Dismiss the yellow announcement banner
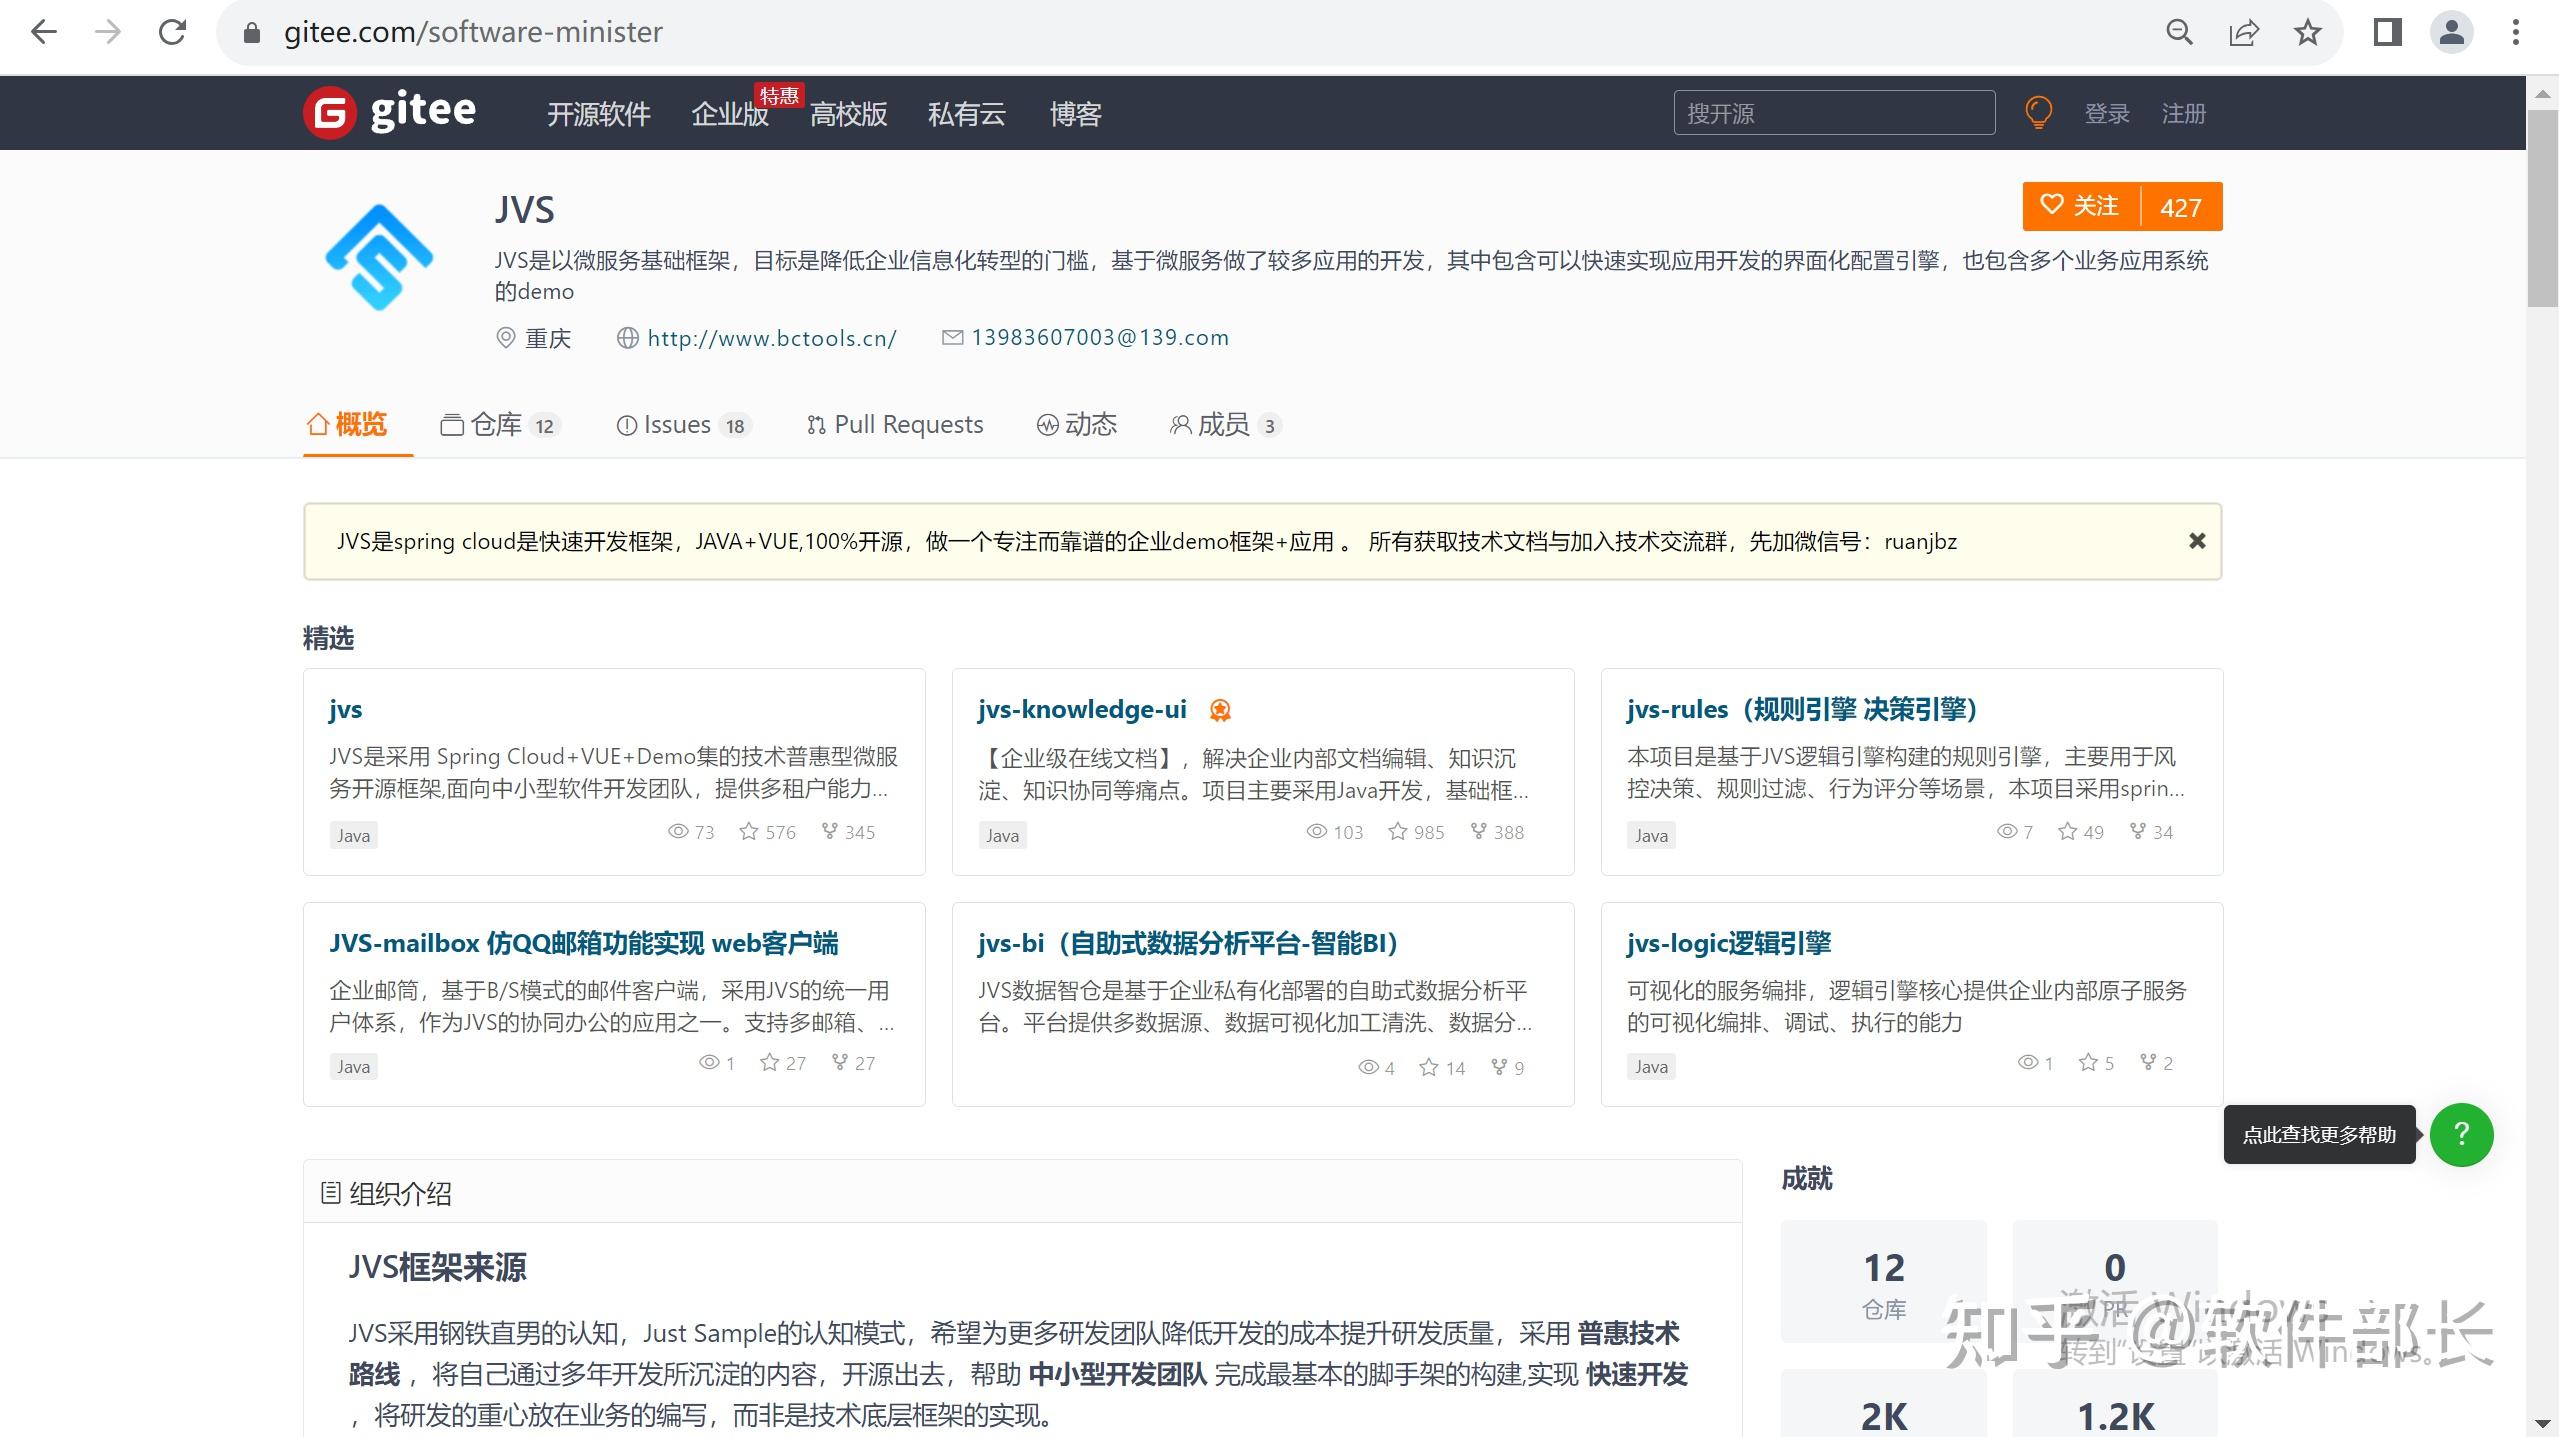Image resolution: width=2559 pixels, height=1437 pixels. (2197, 541)
